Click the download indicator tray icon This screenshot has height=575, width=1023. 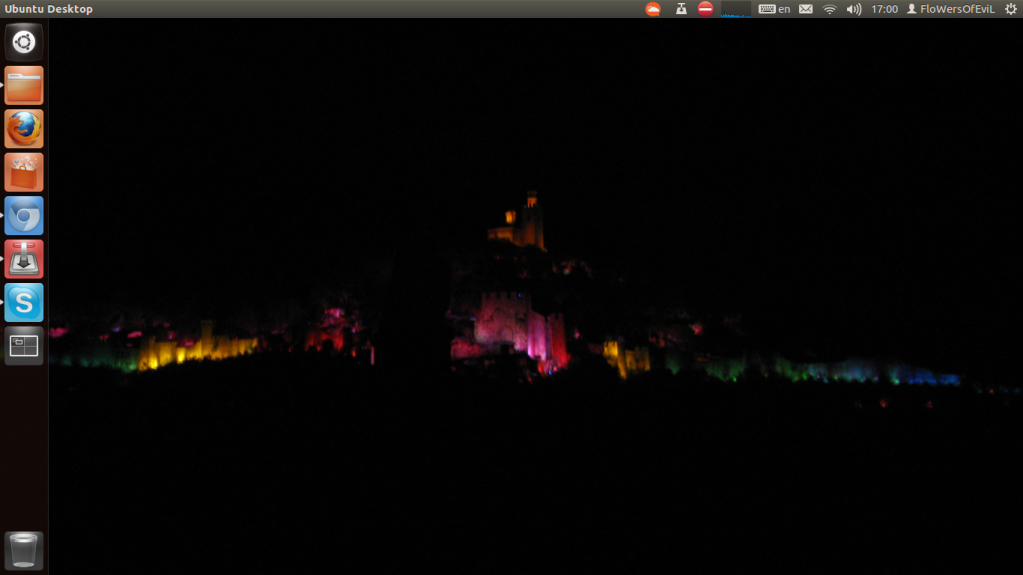[681, 9]
